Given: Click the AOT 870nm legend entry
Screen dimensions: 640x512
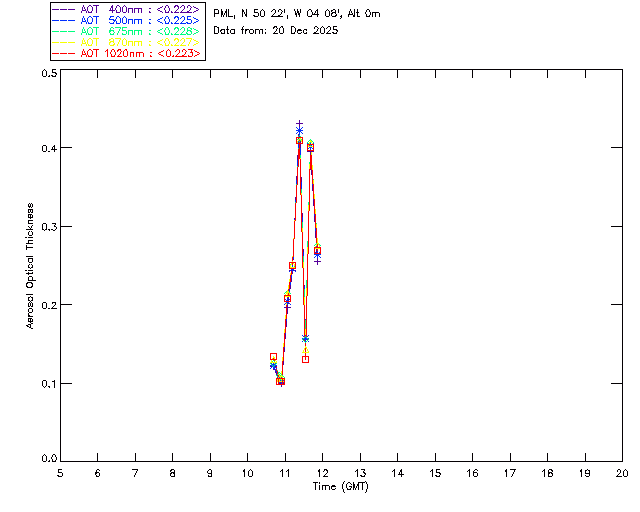Looking at the screenshot, I should click(x=126, y=42).
